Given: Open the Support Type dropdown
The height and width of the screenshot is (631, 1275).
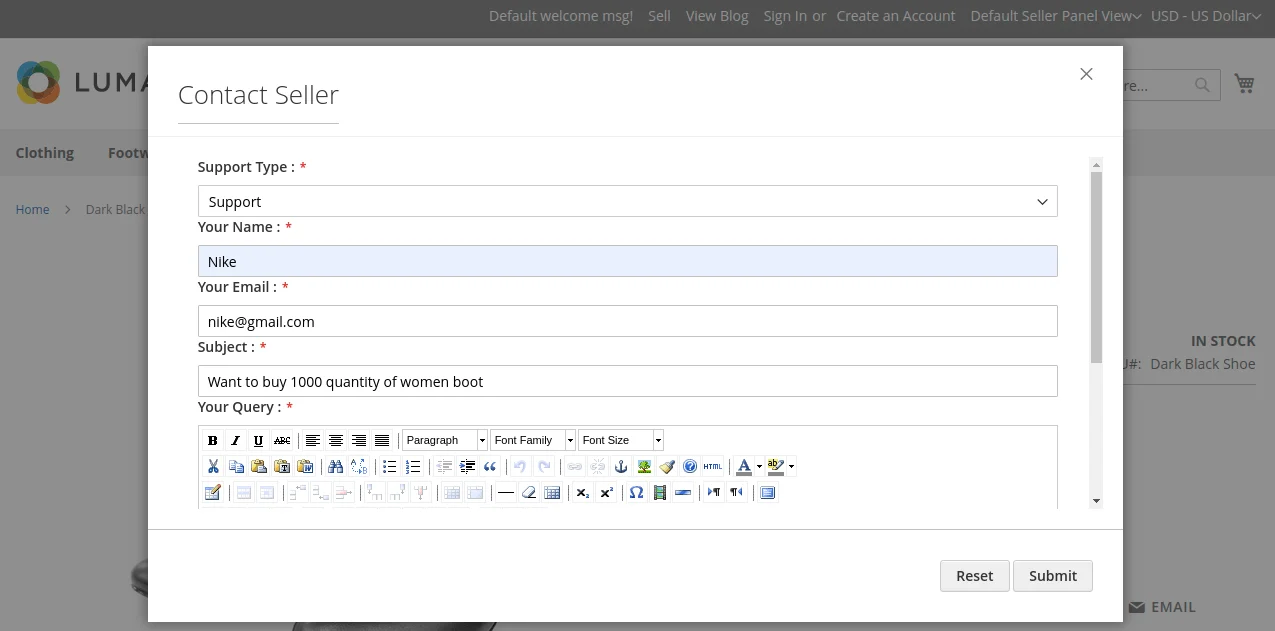Looking at the screenshot, I should click(627, 202).
